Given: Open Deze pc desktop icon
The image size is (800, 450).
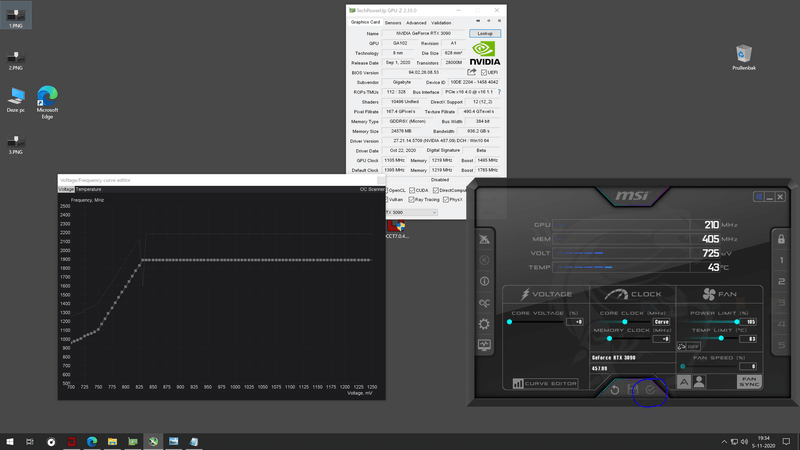Looking at the screenshot, I should pyautogui.click(x=15, y=100).
